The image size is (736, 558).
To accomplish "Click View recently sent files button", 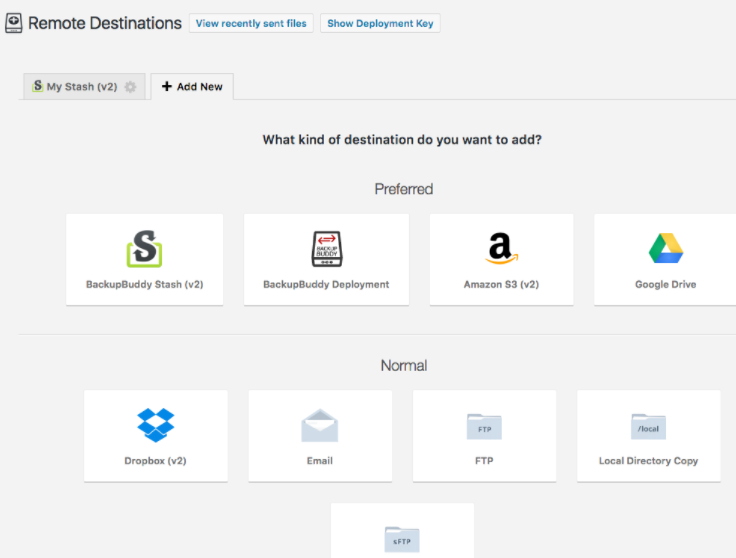I will [x=251, y=23].
